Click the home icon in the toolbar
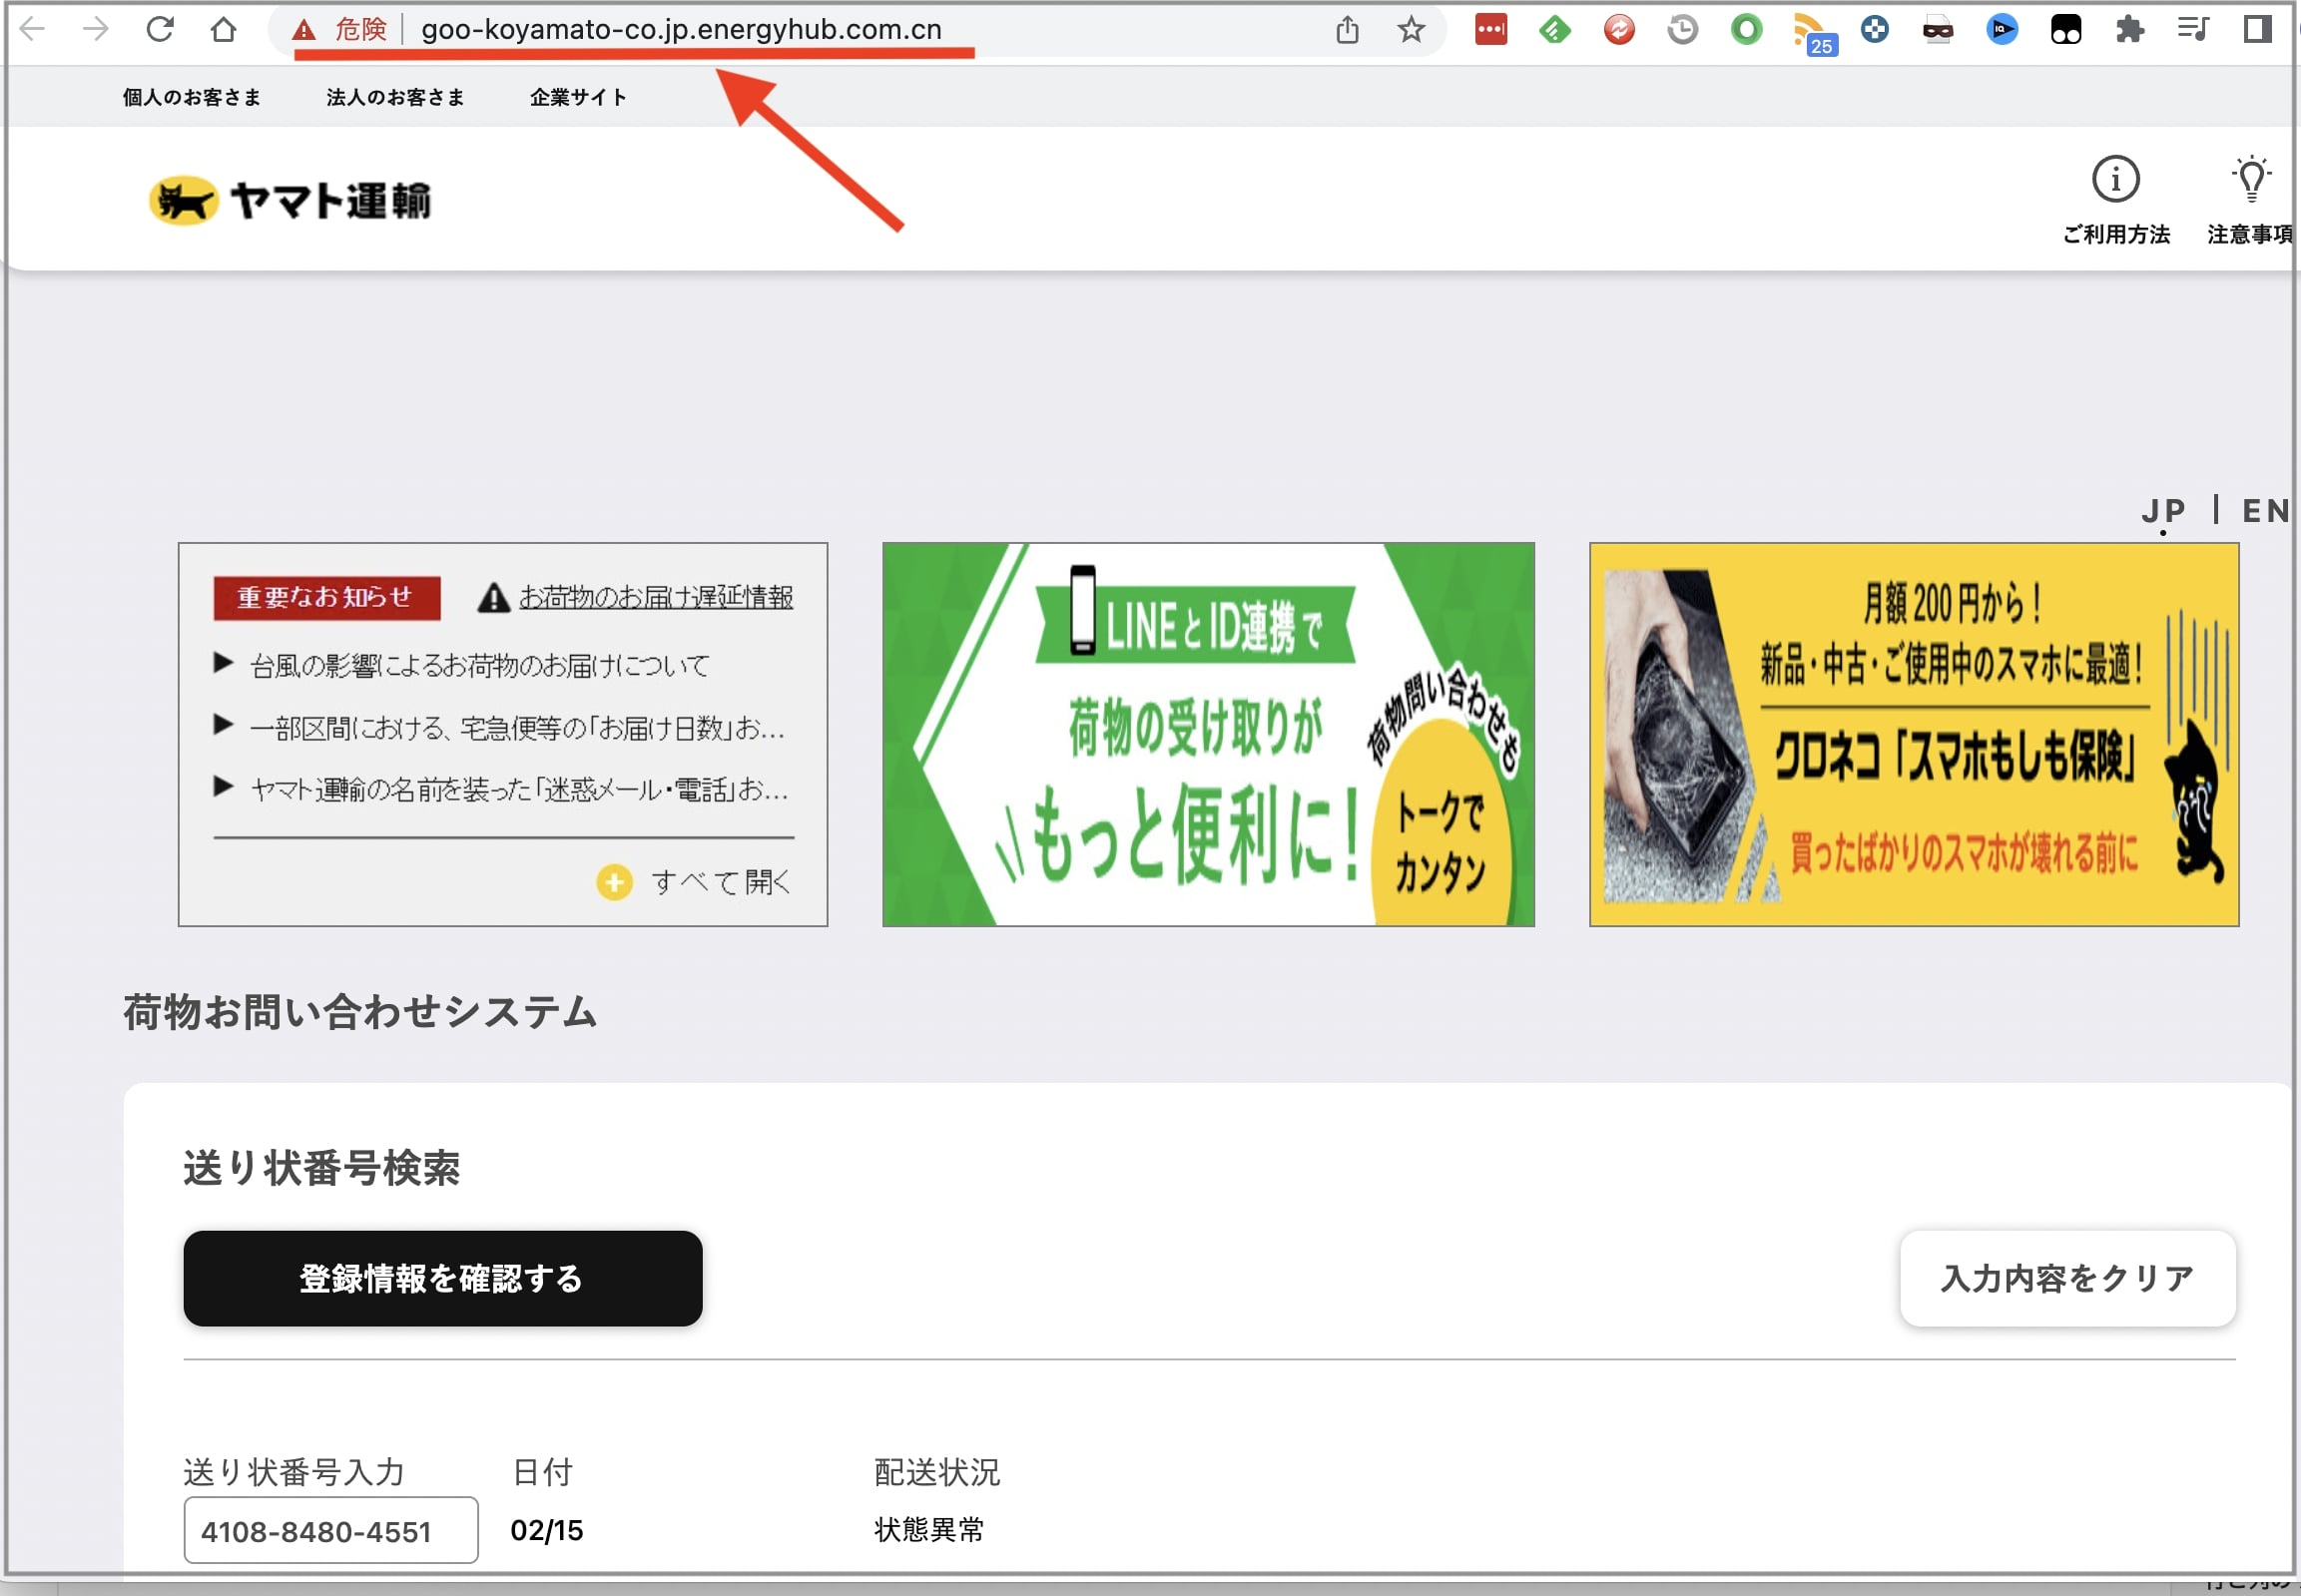Image resolution: width=2301 pixels, height=1596 pixels. pos(223,29)
